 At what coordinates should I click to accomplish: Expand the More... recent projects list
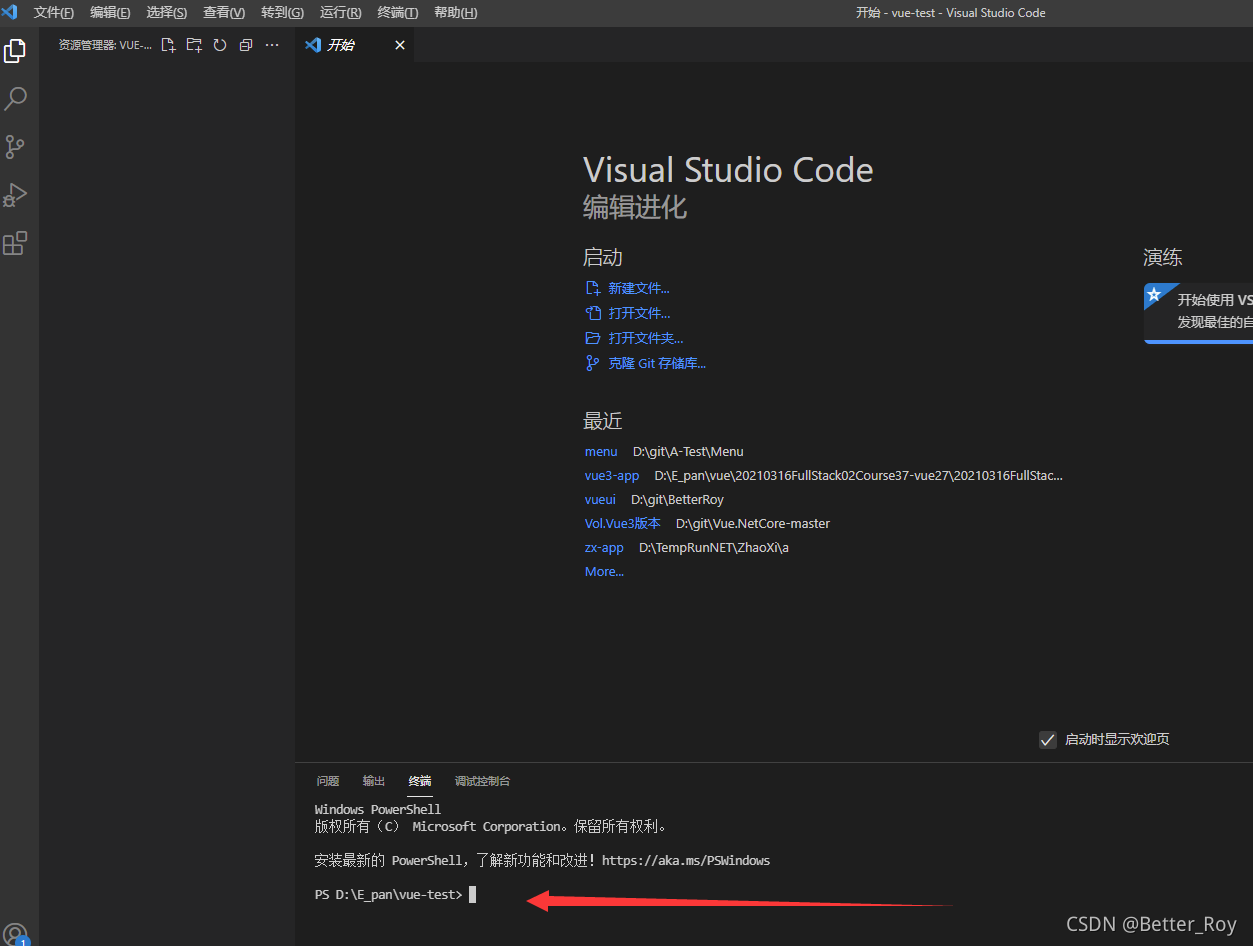(603, 571)
